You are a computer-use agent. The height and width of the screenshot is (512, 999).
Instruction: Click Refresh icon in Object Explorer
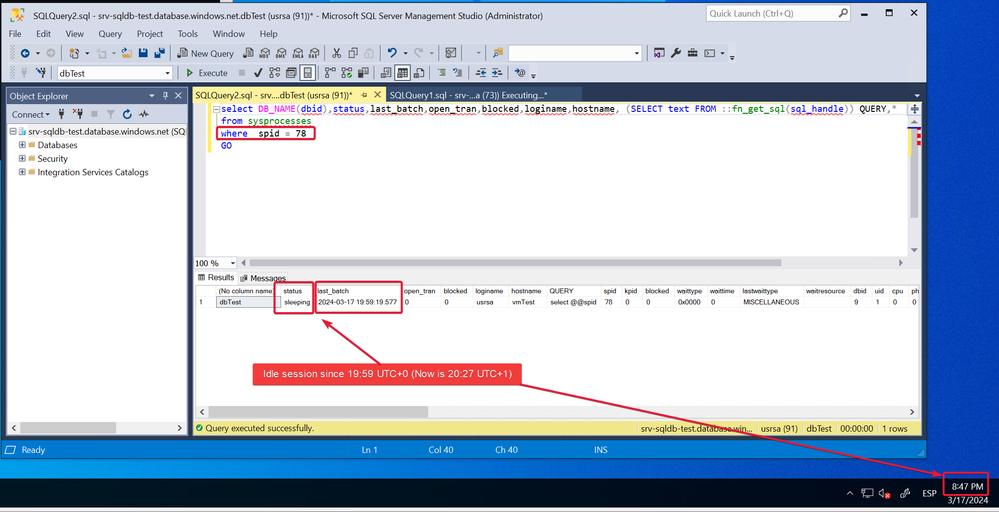127,115
